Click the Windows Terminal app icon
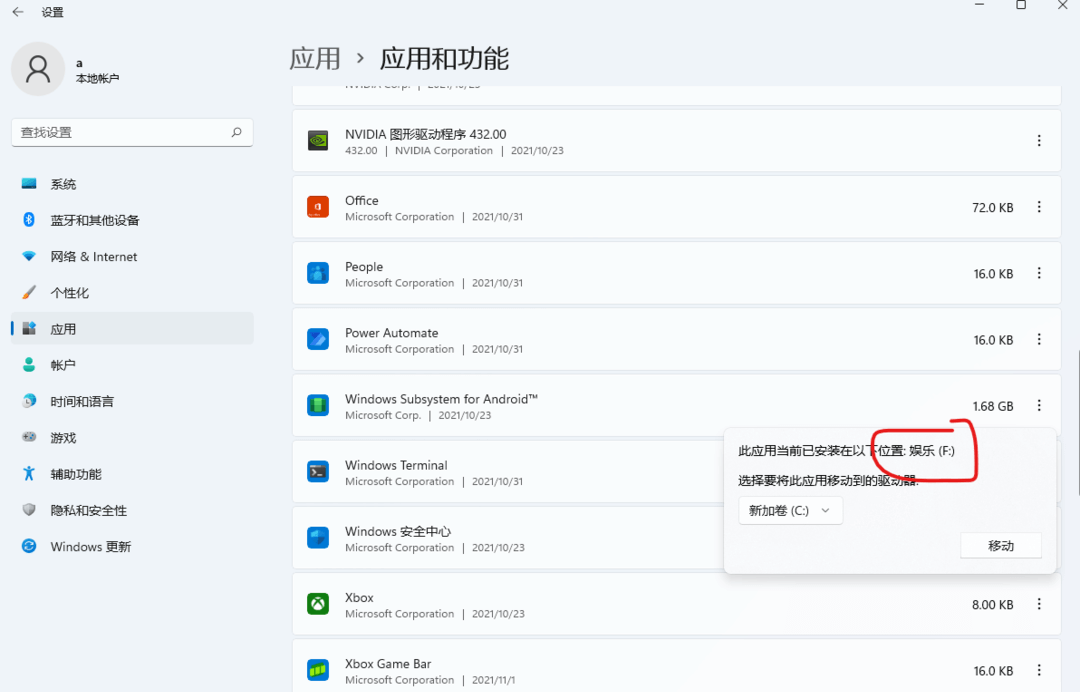 click(x=318, y=471)
